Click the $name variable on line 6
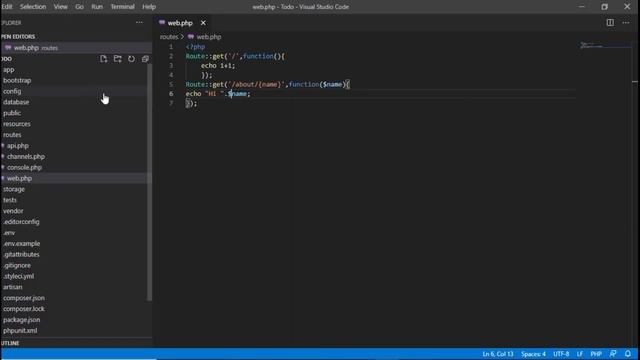The image size is (640, 360). coord(237,94)
